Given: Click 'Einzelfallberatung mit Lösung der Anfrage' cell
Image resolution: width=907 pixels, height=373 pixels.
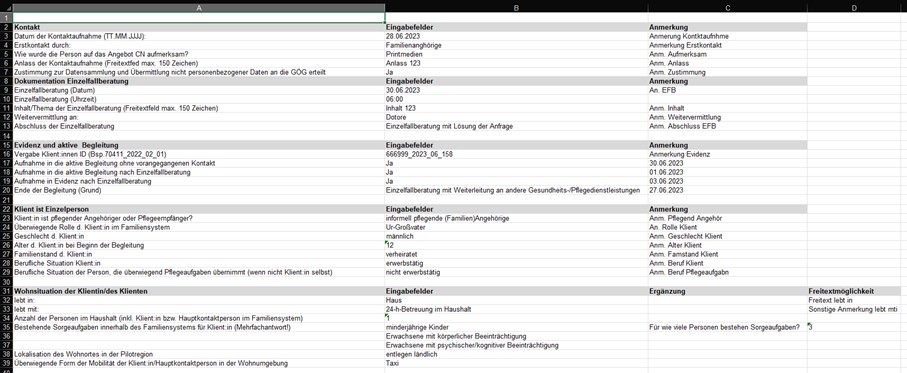Looking at the screenshot, I should pos(516,126).
